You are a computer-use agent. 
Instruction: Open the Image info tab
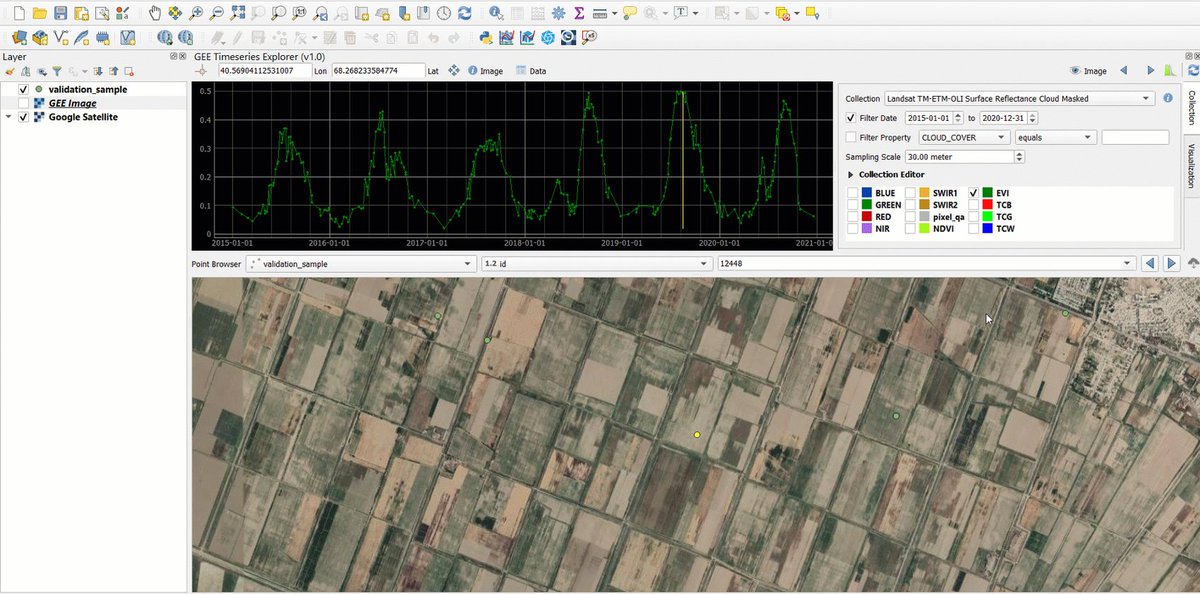(485, 71)
